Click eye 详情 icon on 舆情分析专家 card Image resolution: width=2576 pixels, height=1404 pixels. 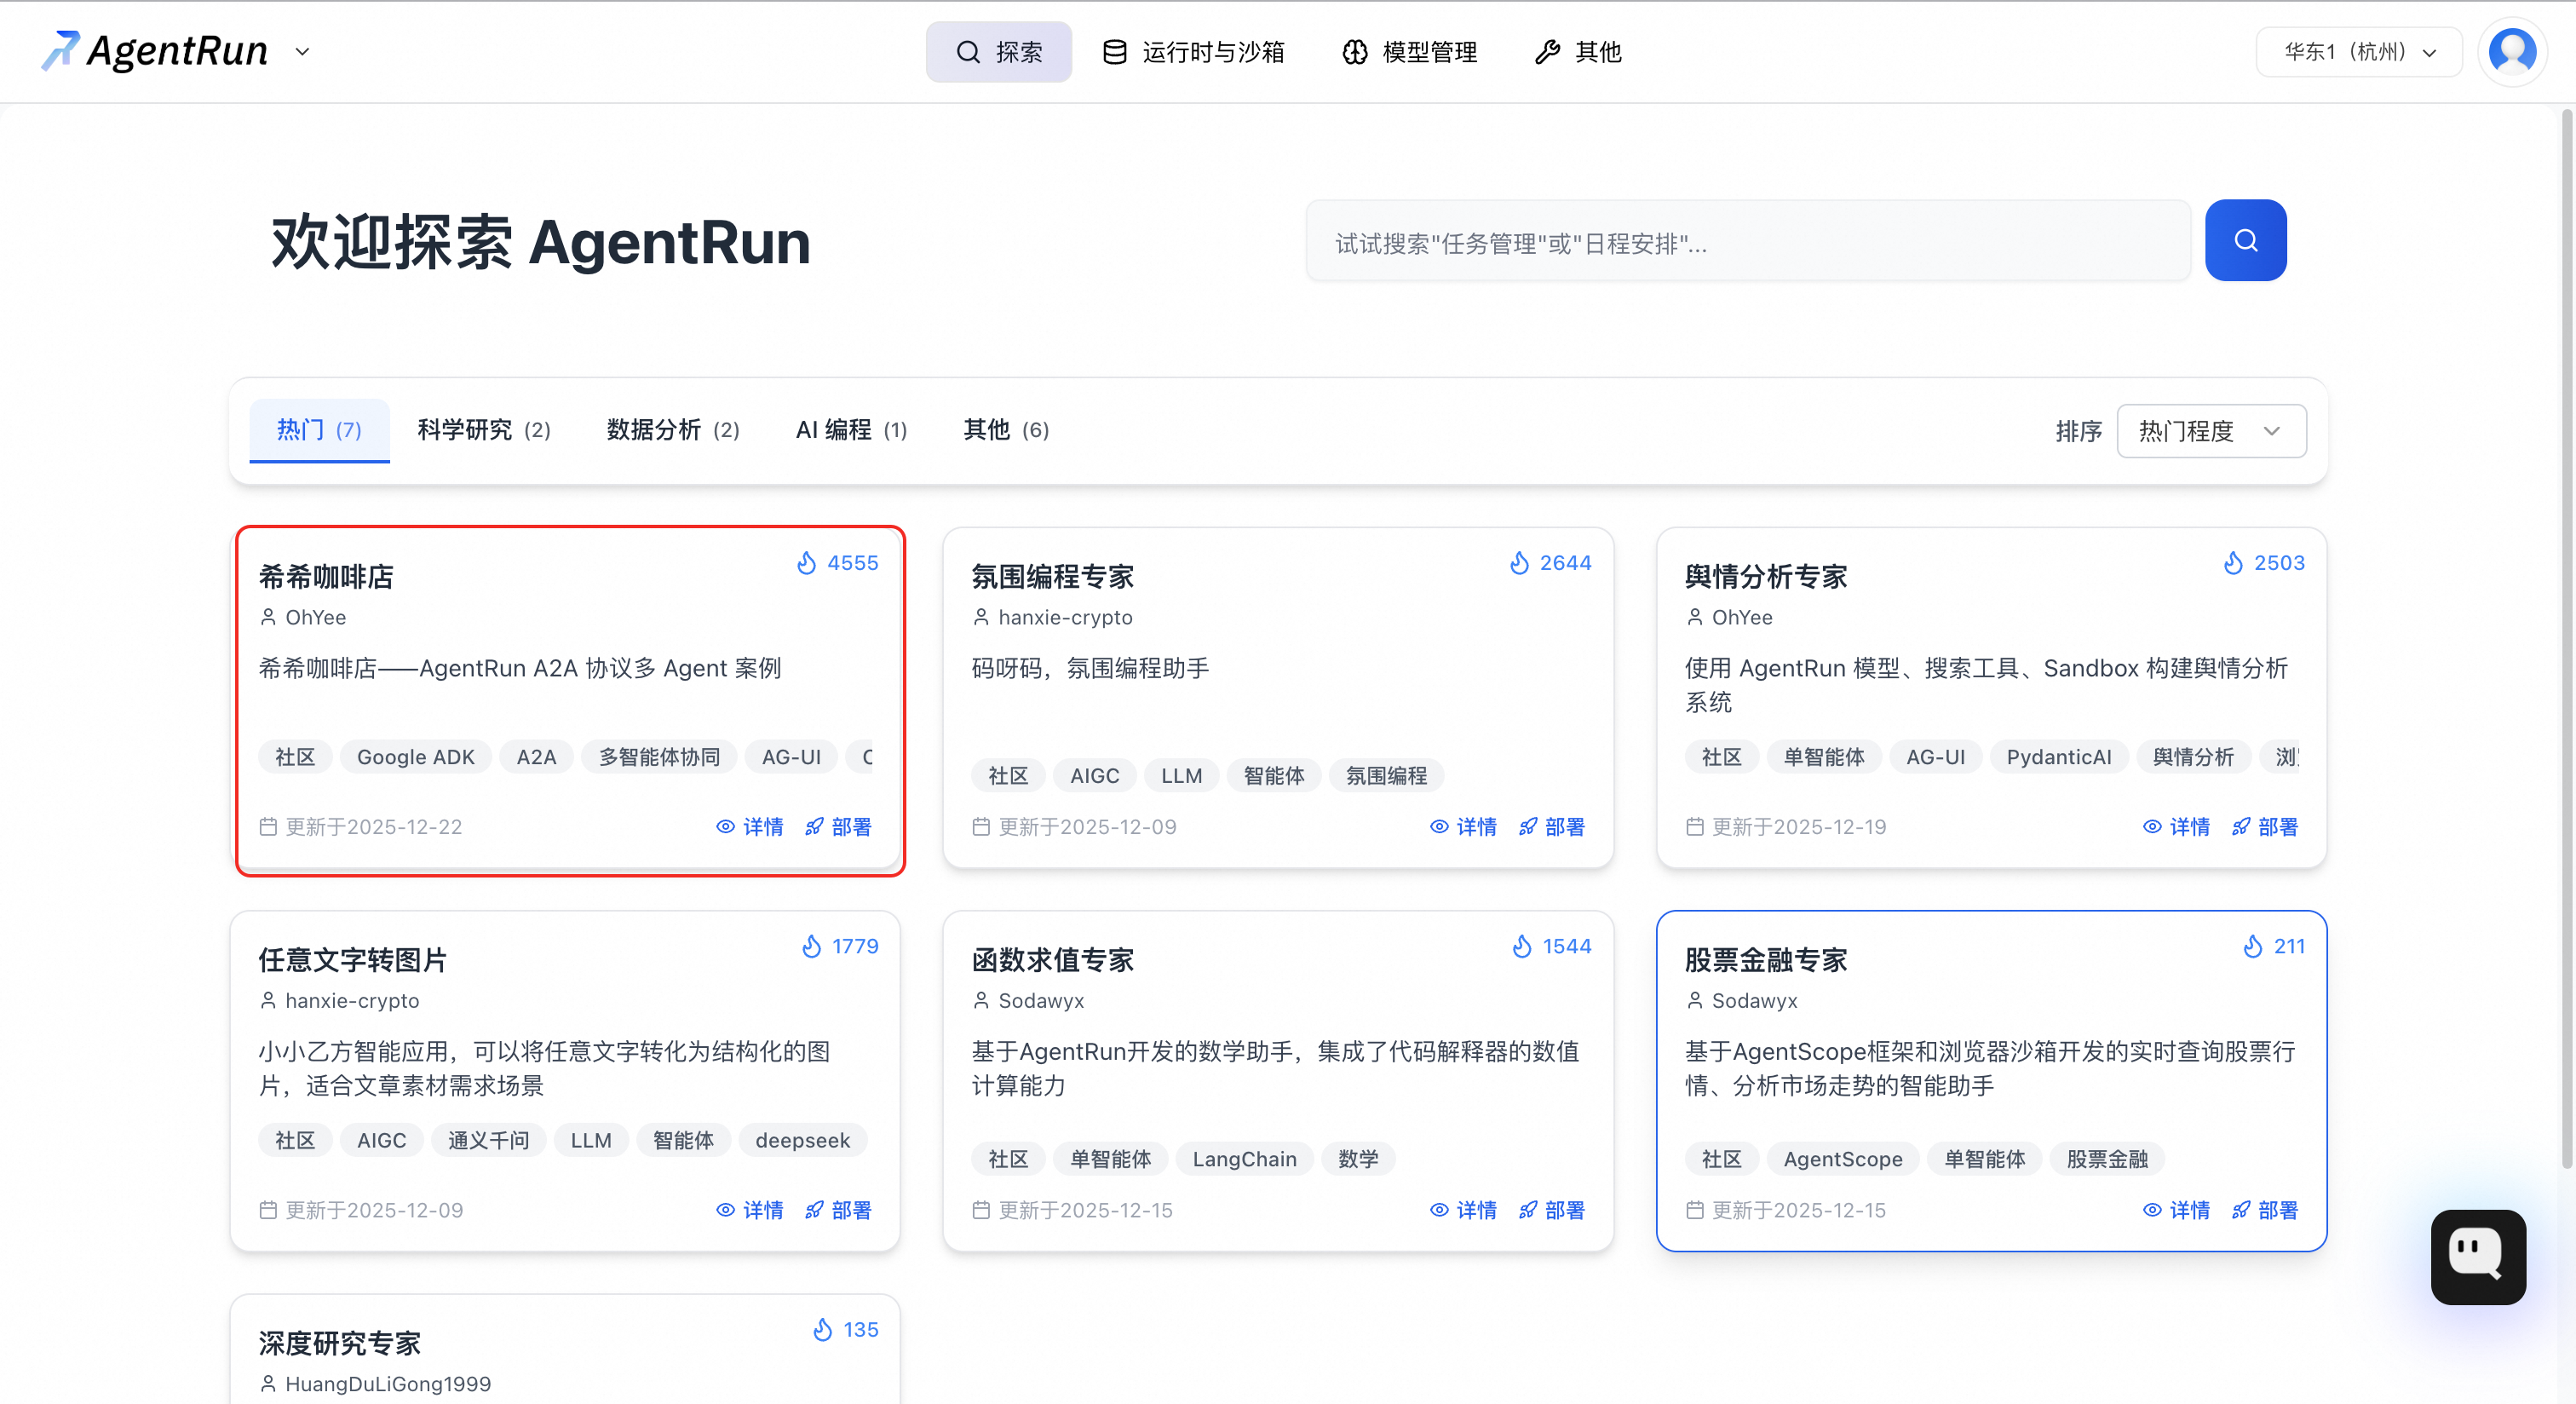click(2152, 827)
